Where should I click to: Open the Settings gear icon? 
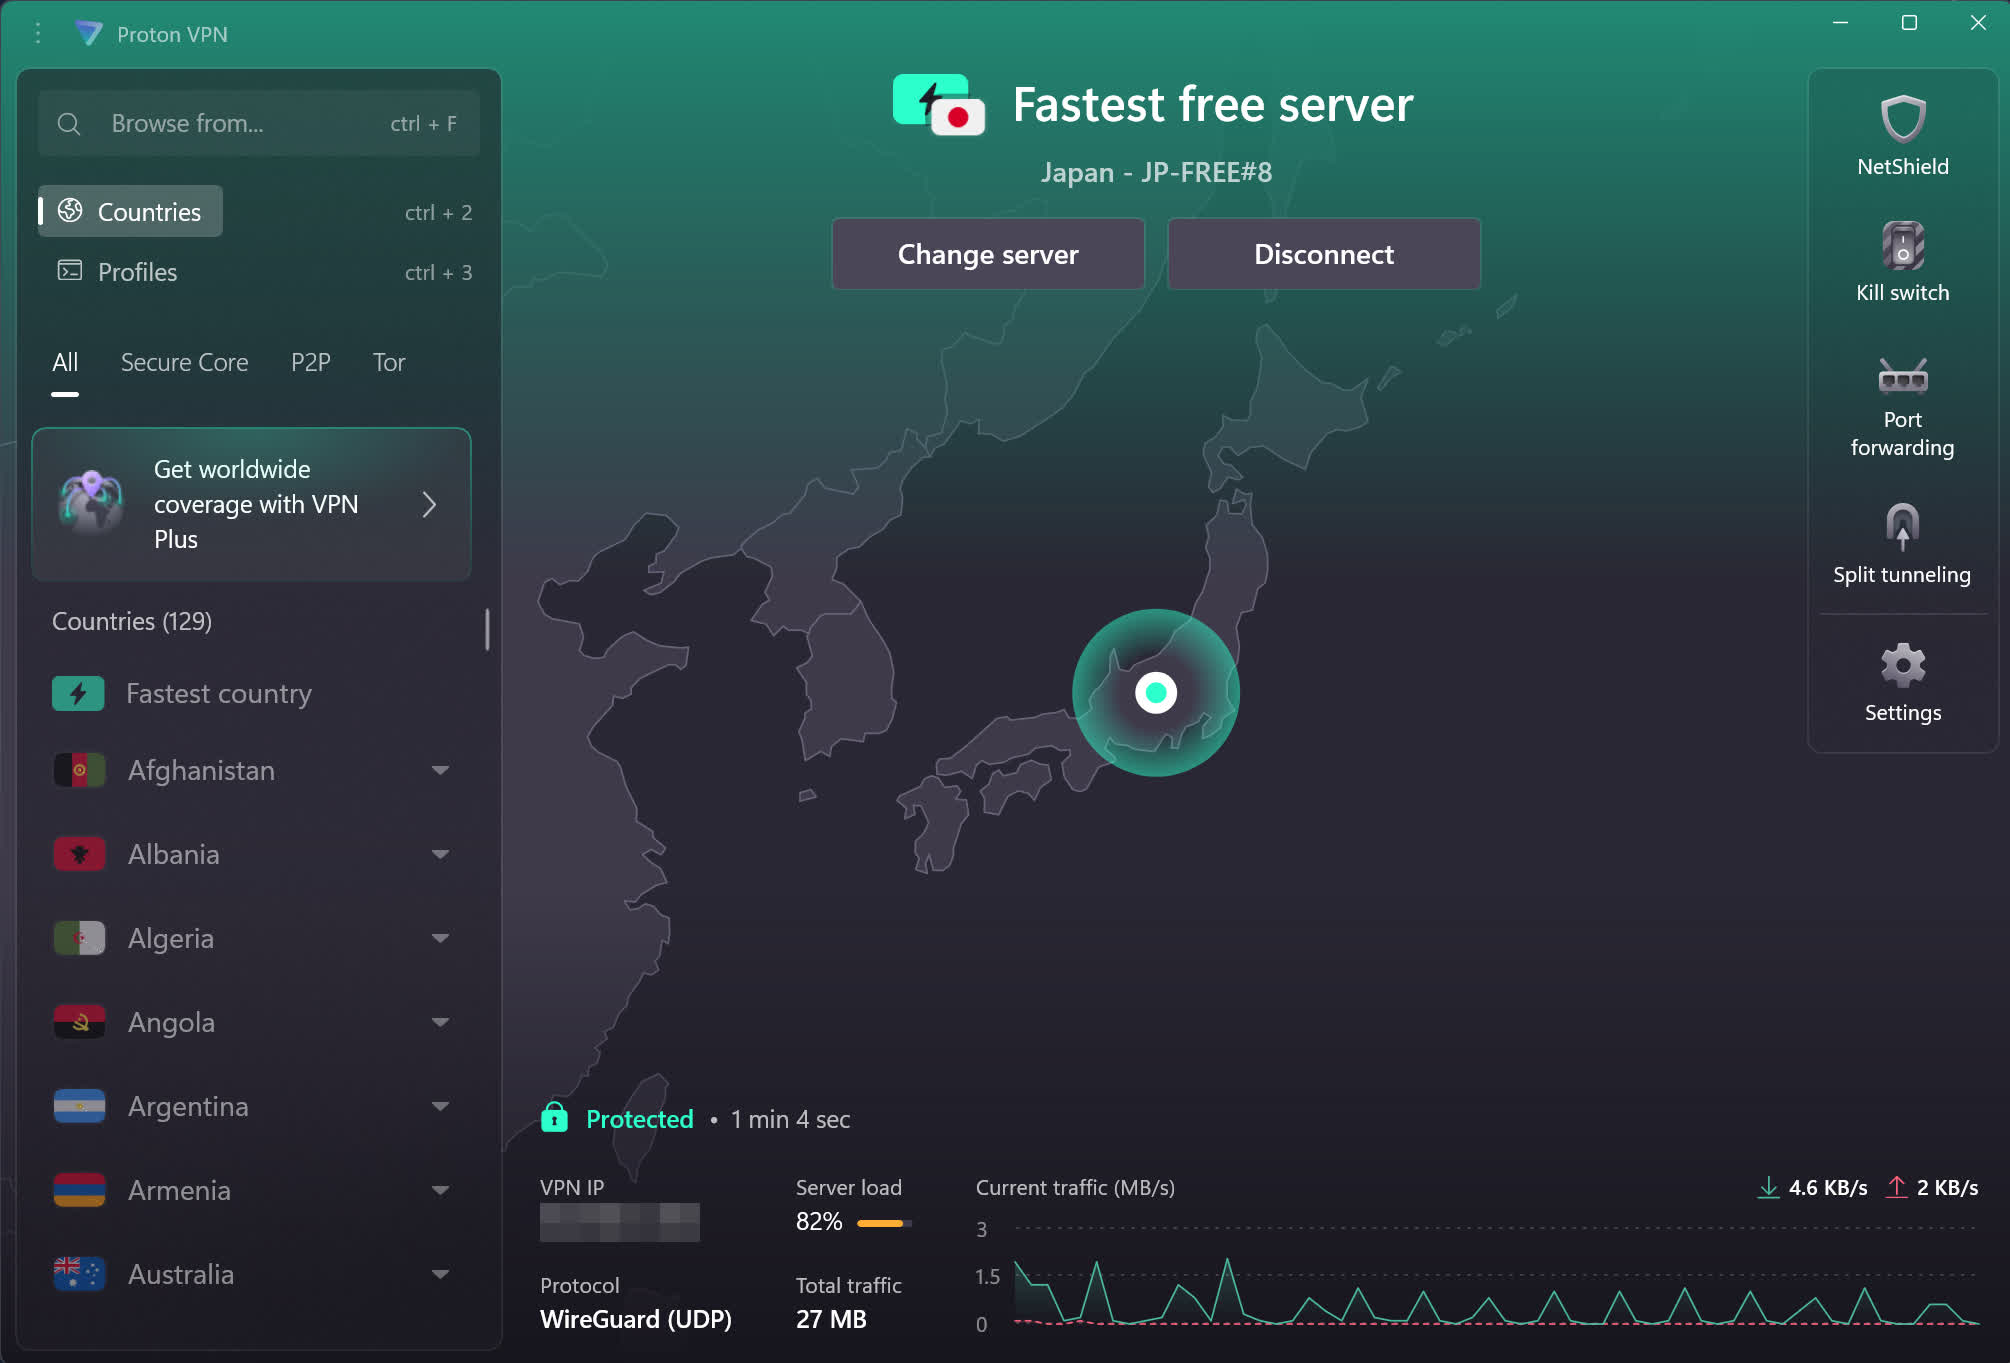click(1902, 665)
